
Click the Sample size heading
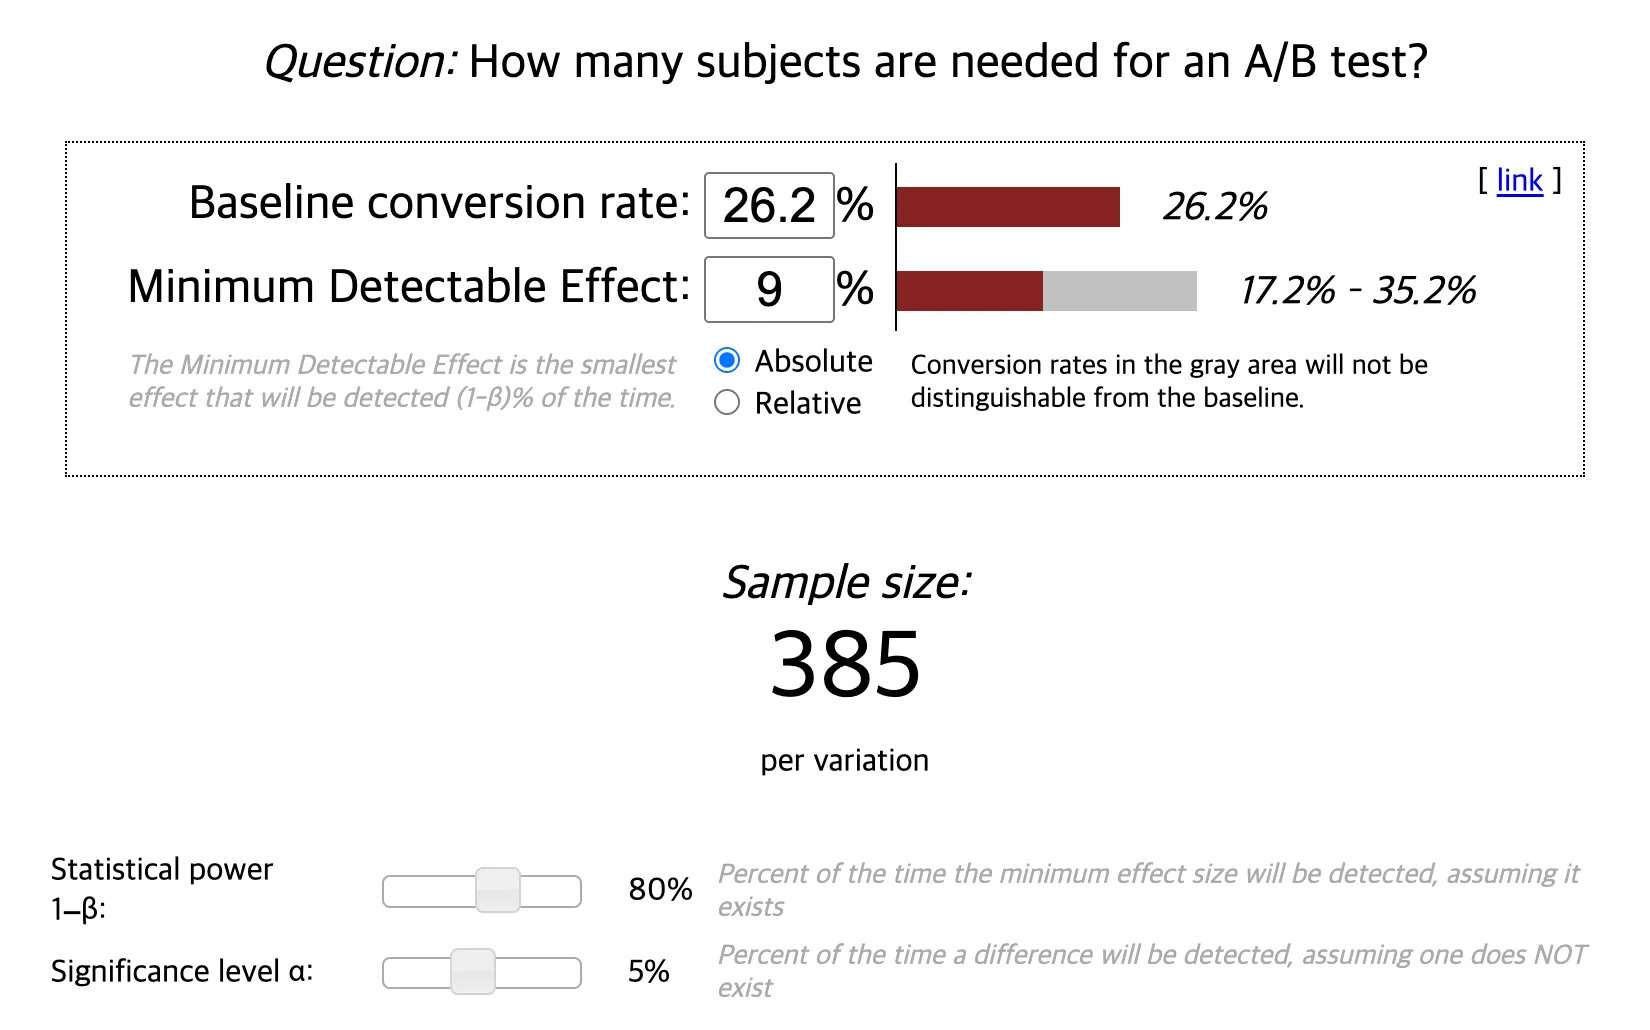(x=846, y=583)
